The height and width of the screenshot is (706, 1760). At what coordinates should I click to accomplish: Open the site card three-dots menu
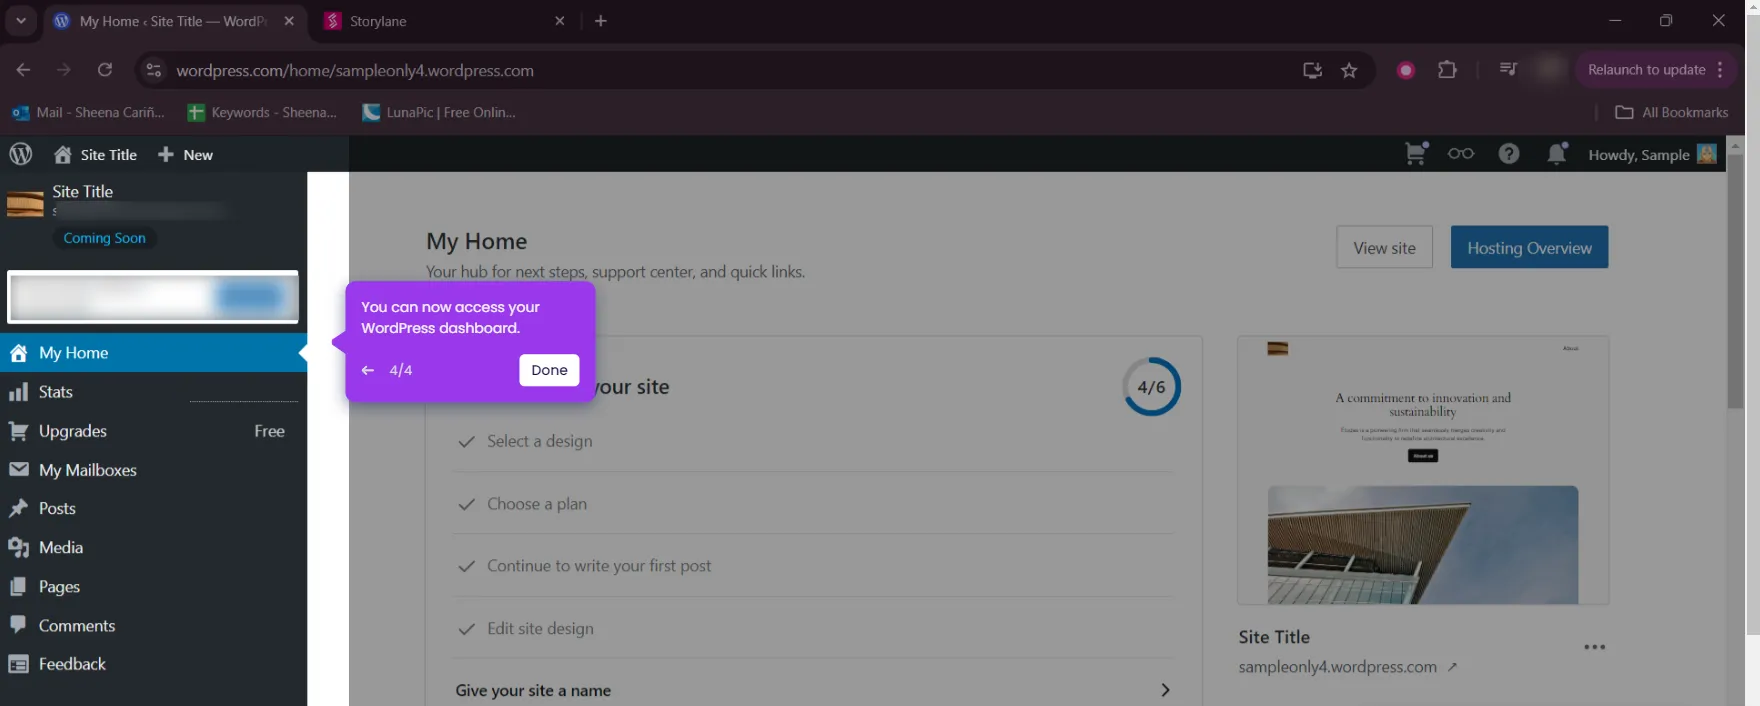(x=1594, y=647)
